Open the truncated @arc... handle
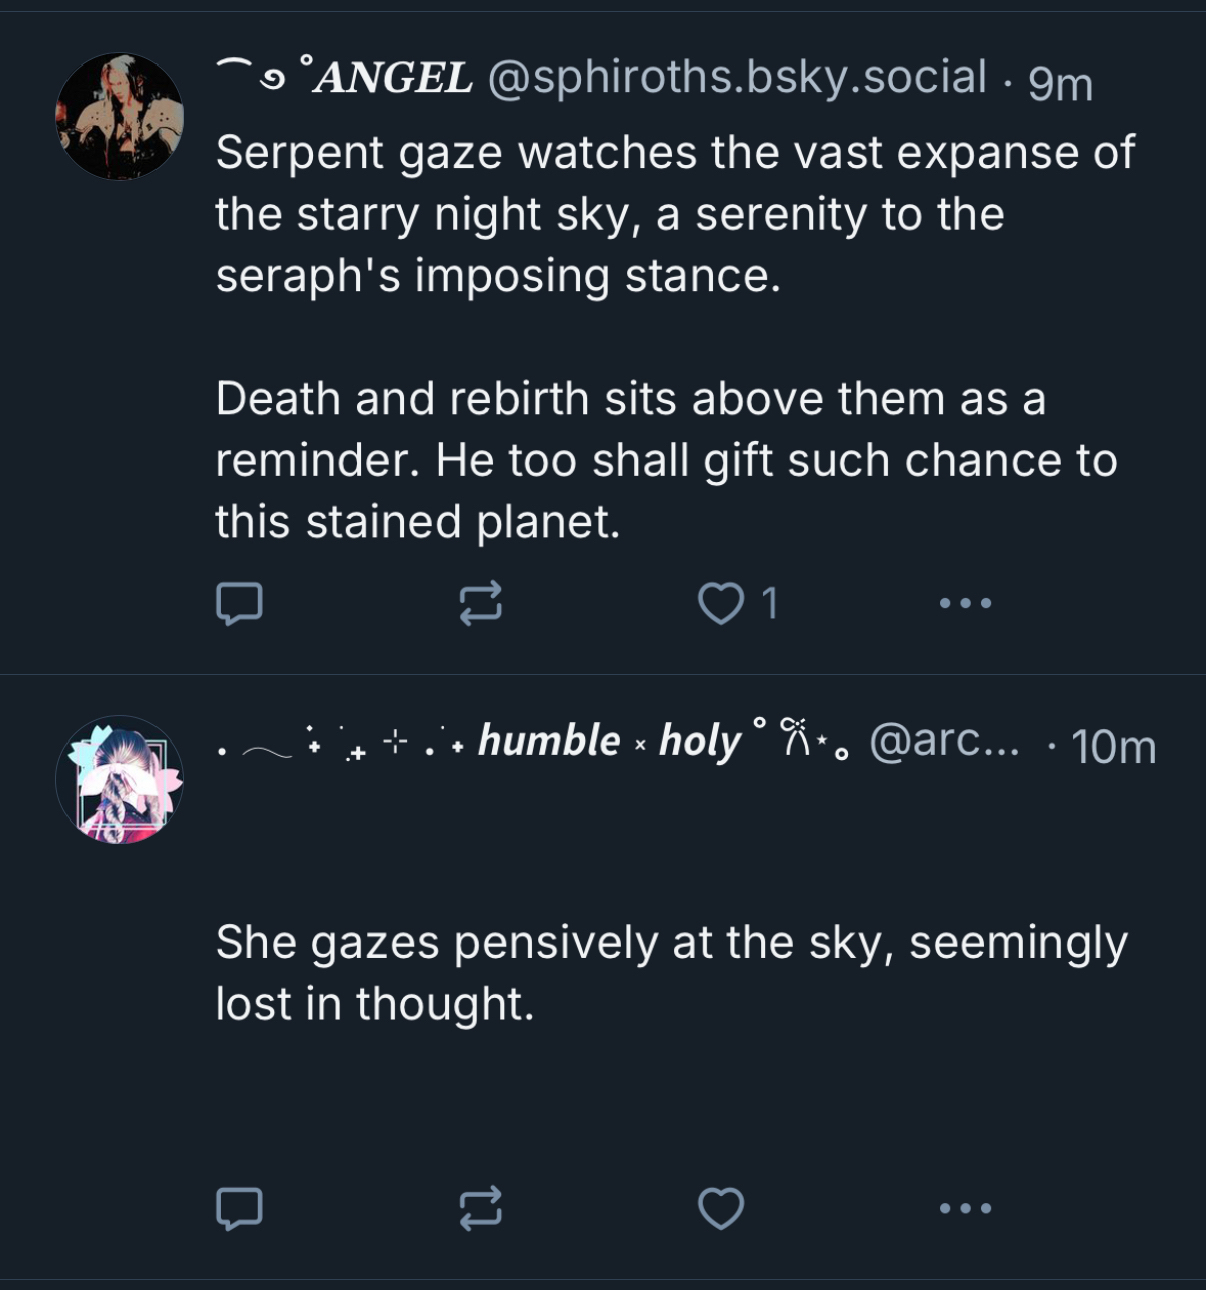The height and width of the screenshot is (1290, 1206). [945, 742]
